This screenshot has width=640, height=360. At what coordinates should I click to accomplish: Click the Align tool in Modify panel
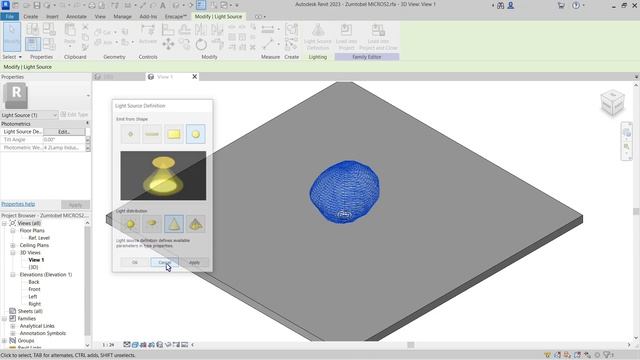[x=168, y=29]
